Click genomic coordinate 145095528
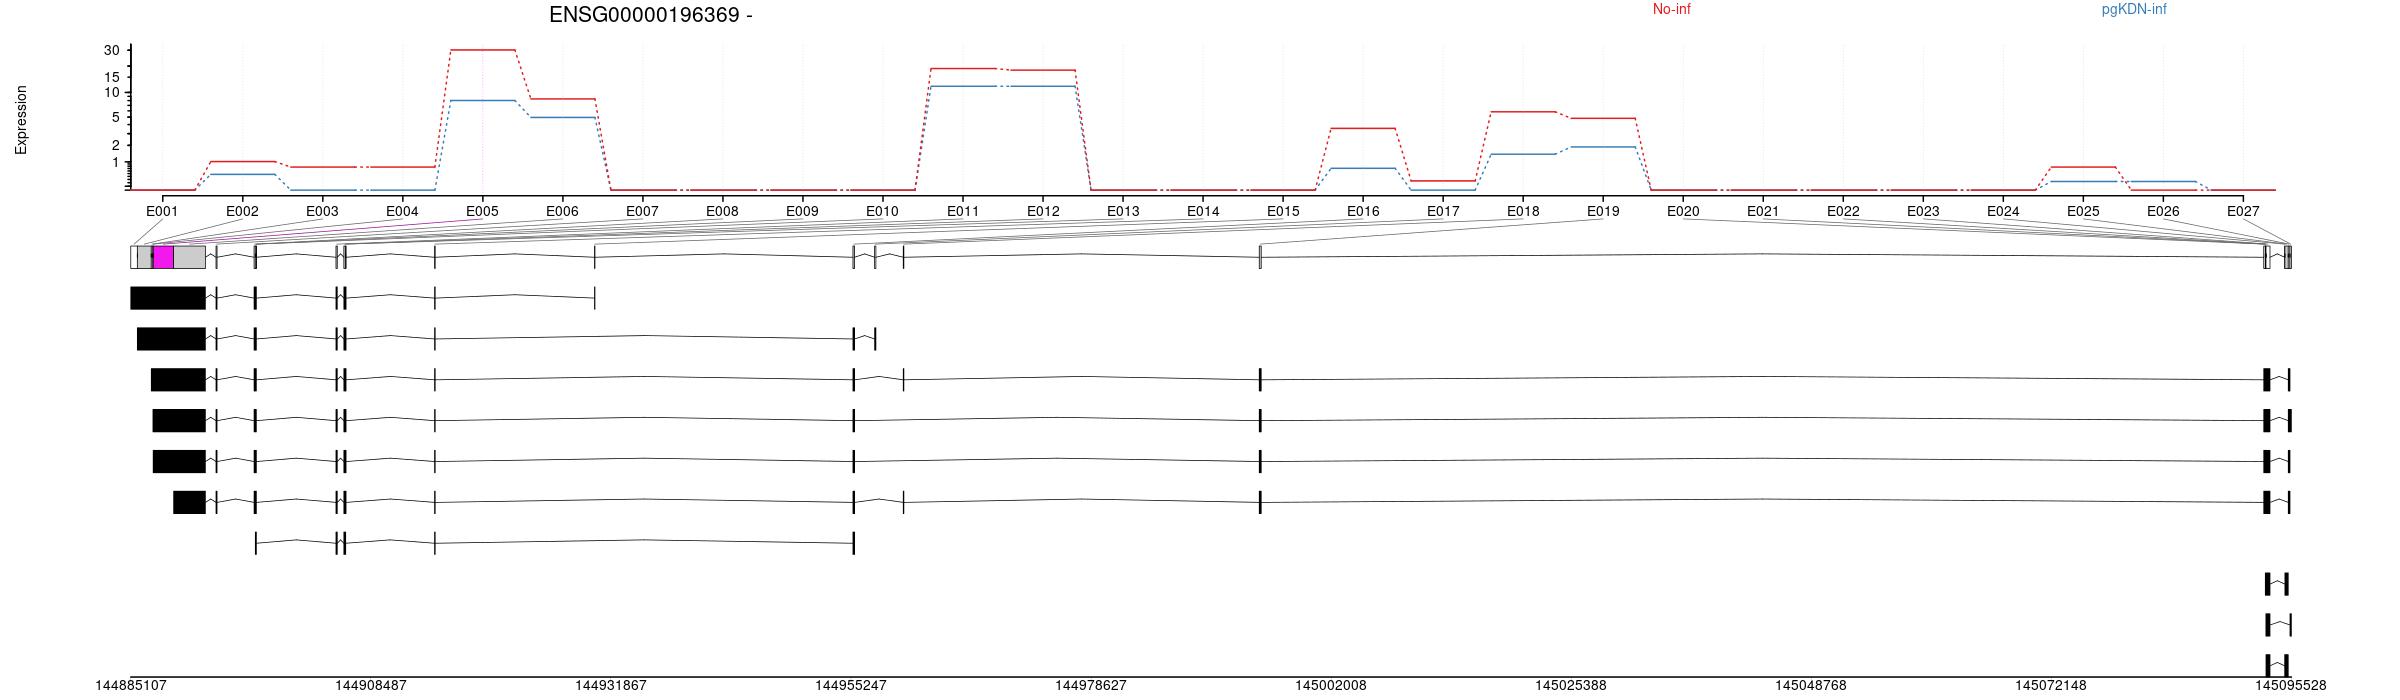Viewport: 2400px width, 700px height. pyautogui.click(x=2291, y=686)
